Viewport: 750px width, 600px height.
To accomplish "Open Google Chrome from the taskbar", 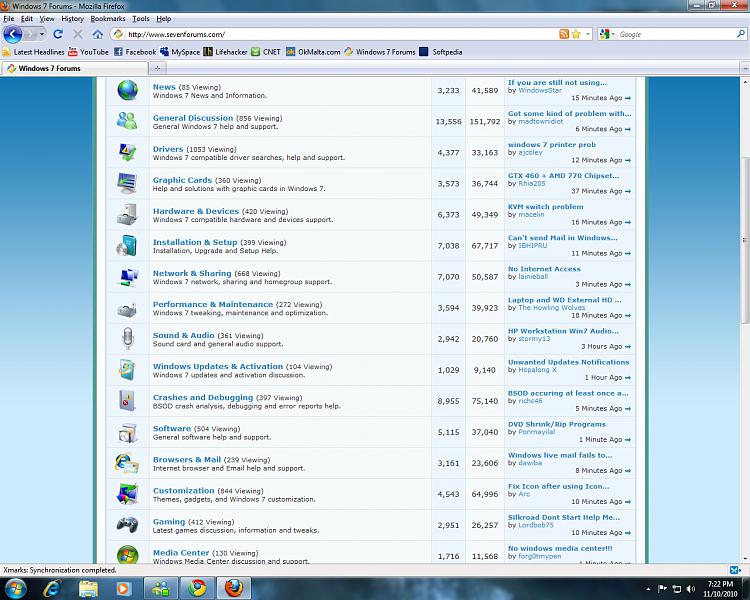I will pyautogui.click(x=197, y=588).
